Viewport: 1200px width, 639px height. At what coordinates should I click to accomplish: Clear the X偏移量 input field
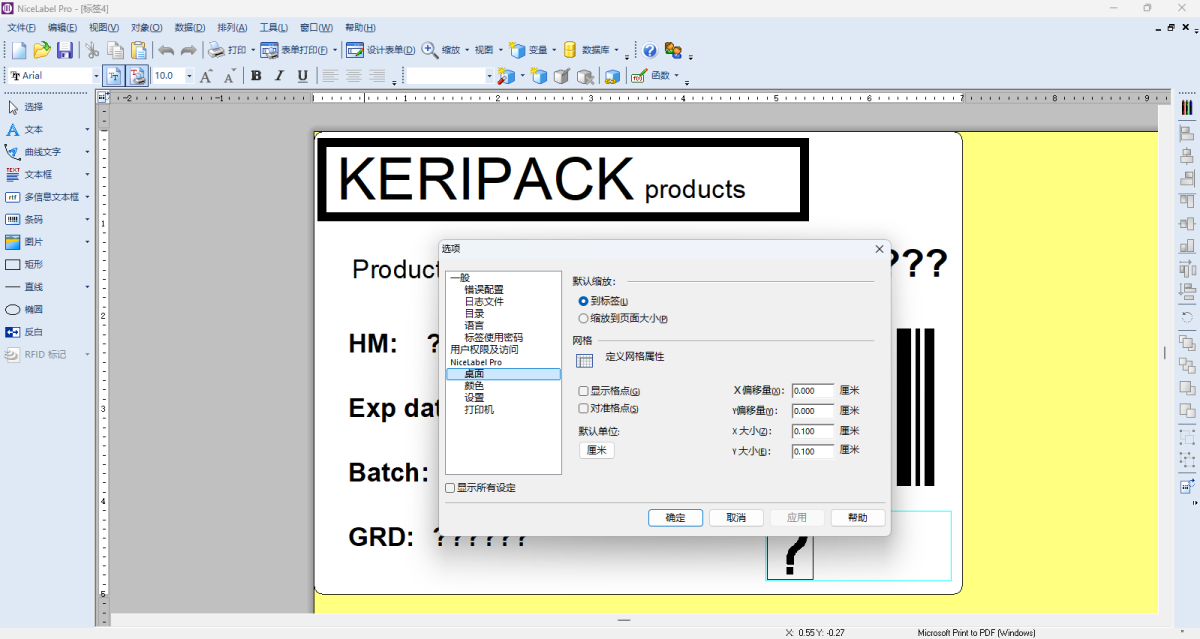click(x=812, y=391)
